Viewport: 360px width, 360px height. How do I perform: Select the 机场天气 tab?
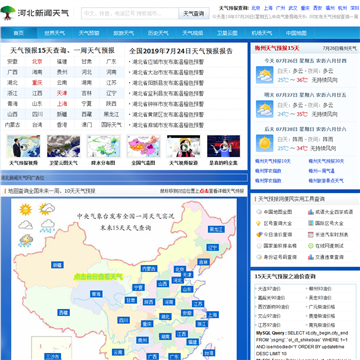[x=262, y=33]
